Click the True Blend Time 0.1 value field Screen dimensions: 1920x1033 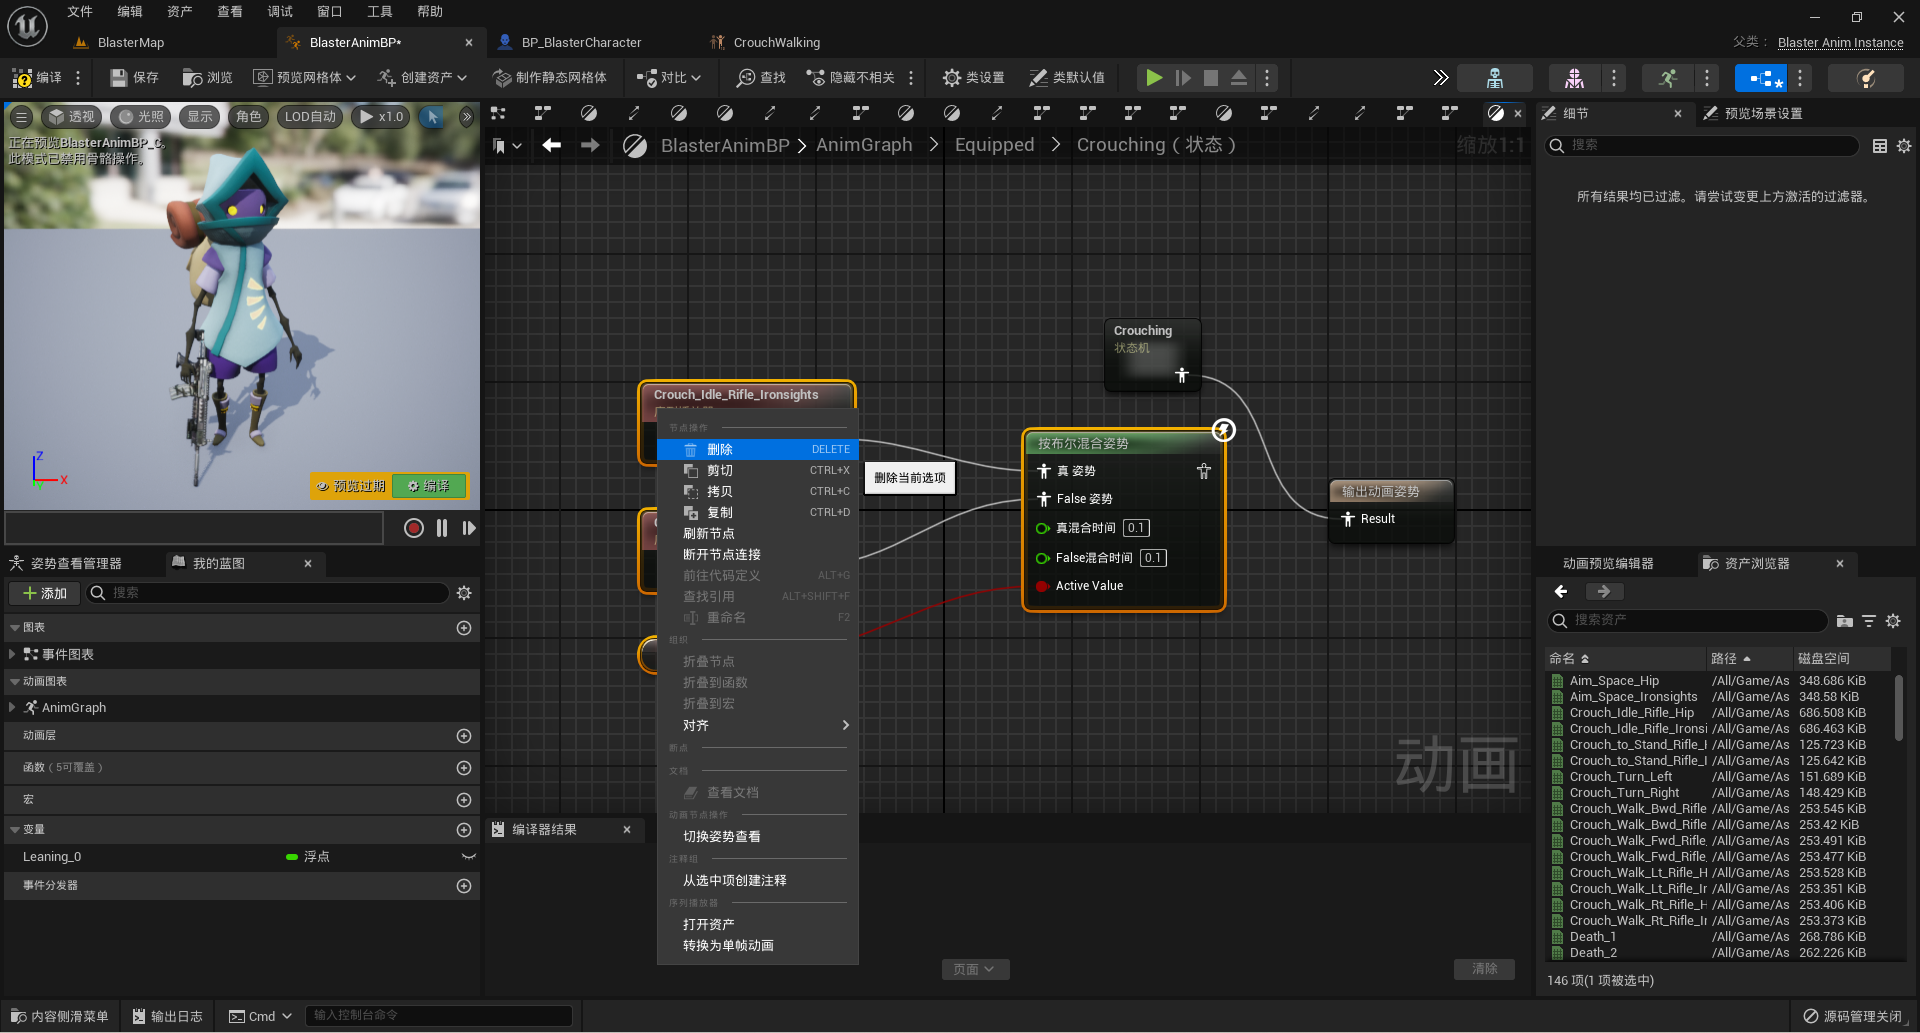click(x=1136, y=528)
